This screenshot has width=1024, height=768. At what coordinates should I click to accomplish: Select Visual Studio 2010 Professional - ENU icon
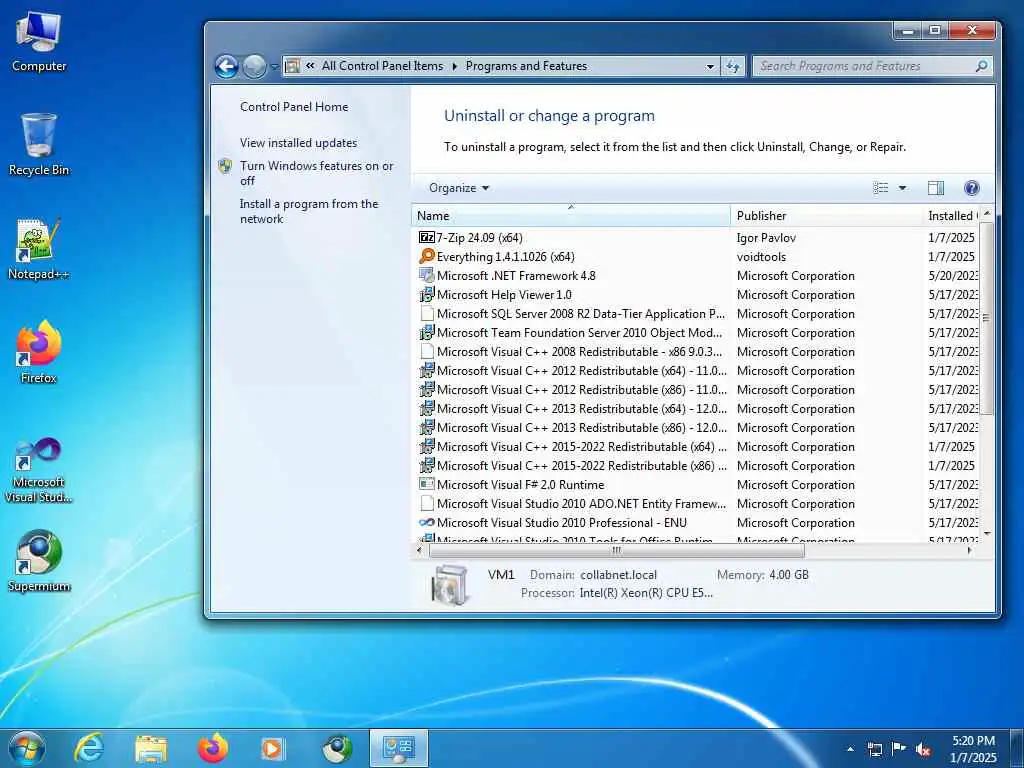[x=426, y=522]
